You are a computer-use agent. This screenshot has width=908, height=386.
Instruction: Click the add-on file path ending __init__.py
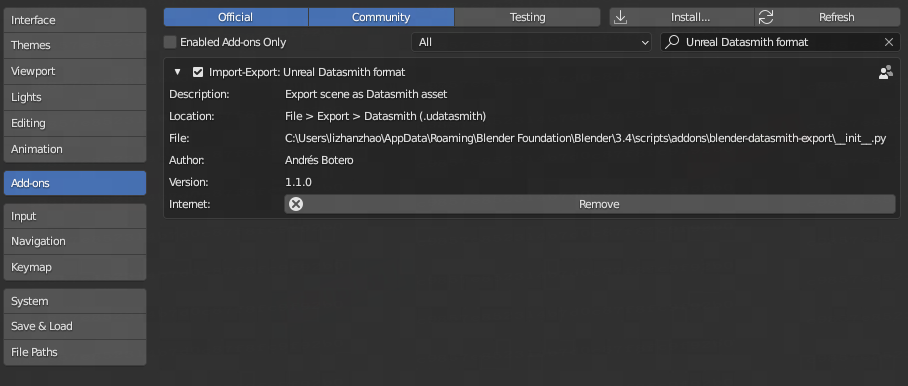pos(585,138)
